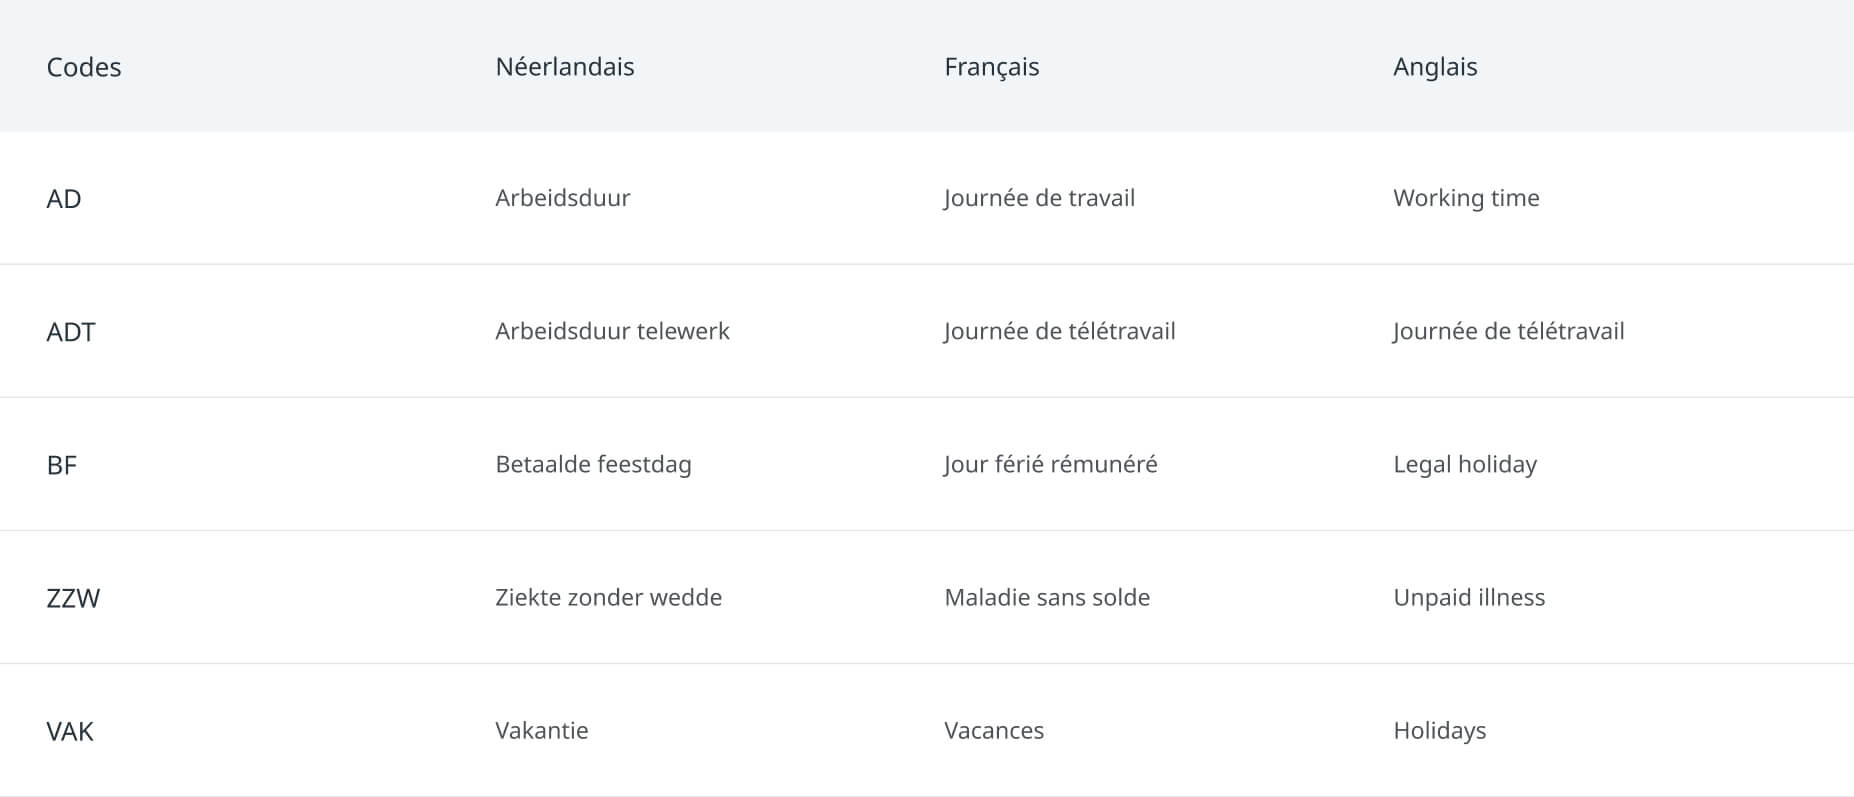
Task: Select the ZZW code cell
Action: tap(73, 597)
